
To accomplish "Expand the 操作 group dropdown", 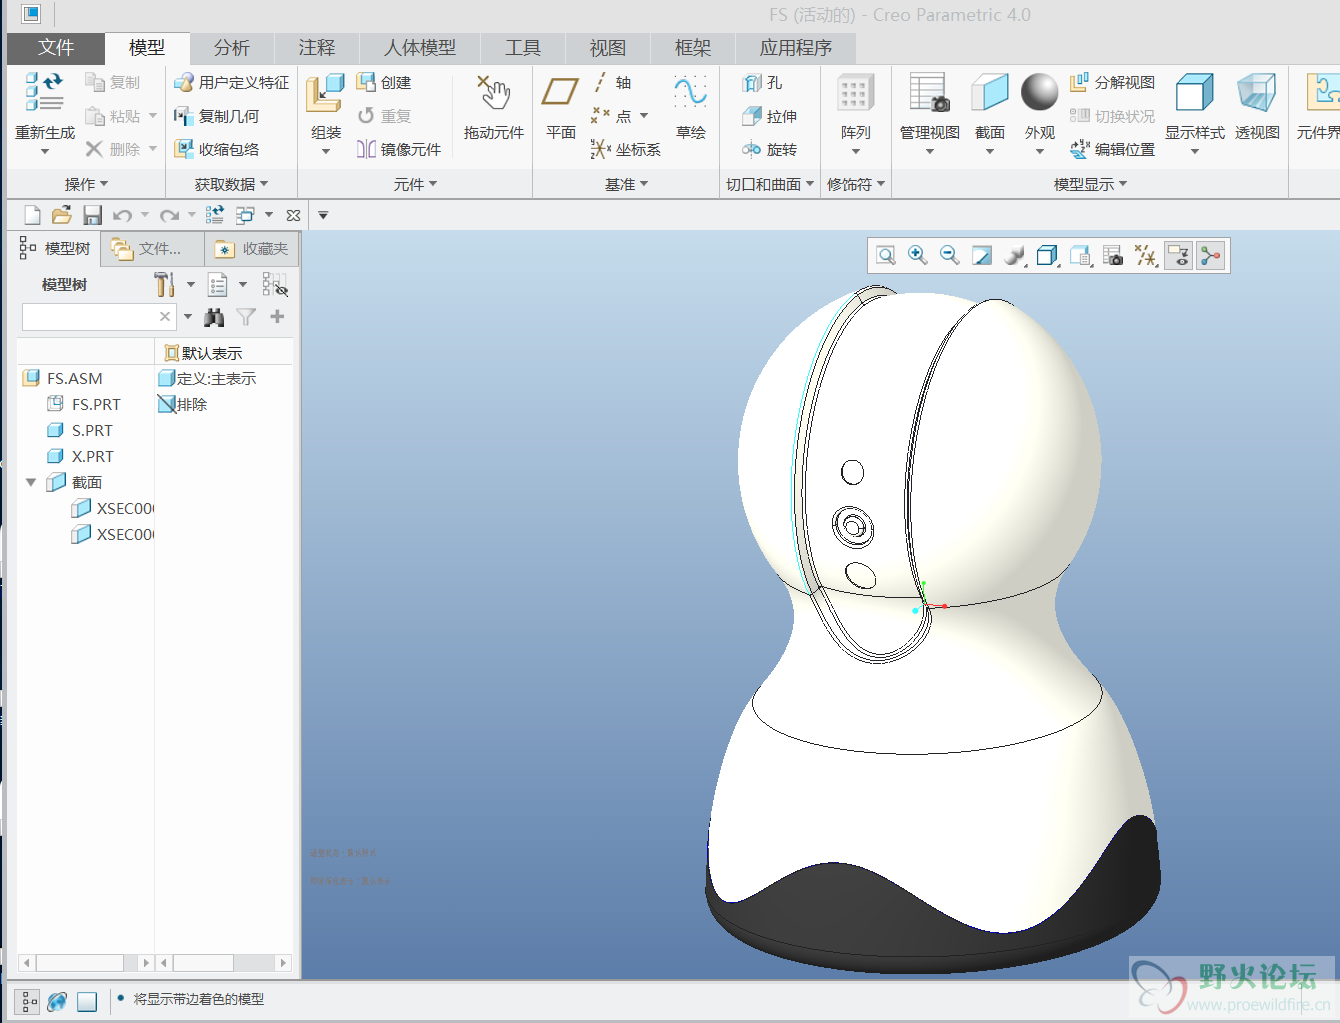I will (86, 184).
